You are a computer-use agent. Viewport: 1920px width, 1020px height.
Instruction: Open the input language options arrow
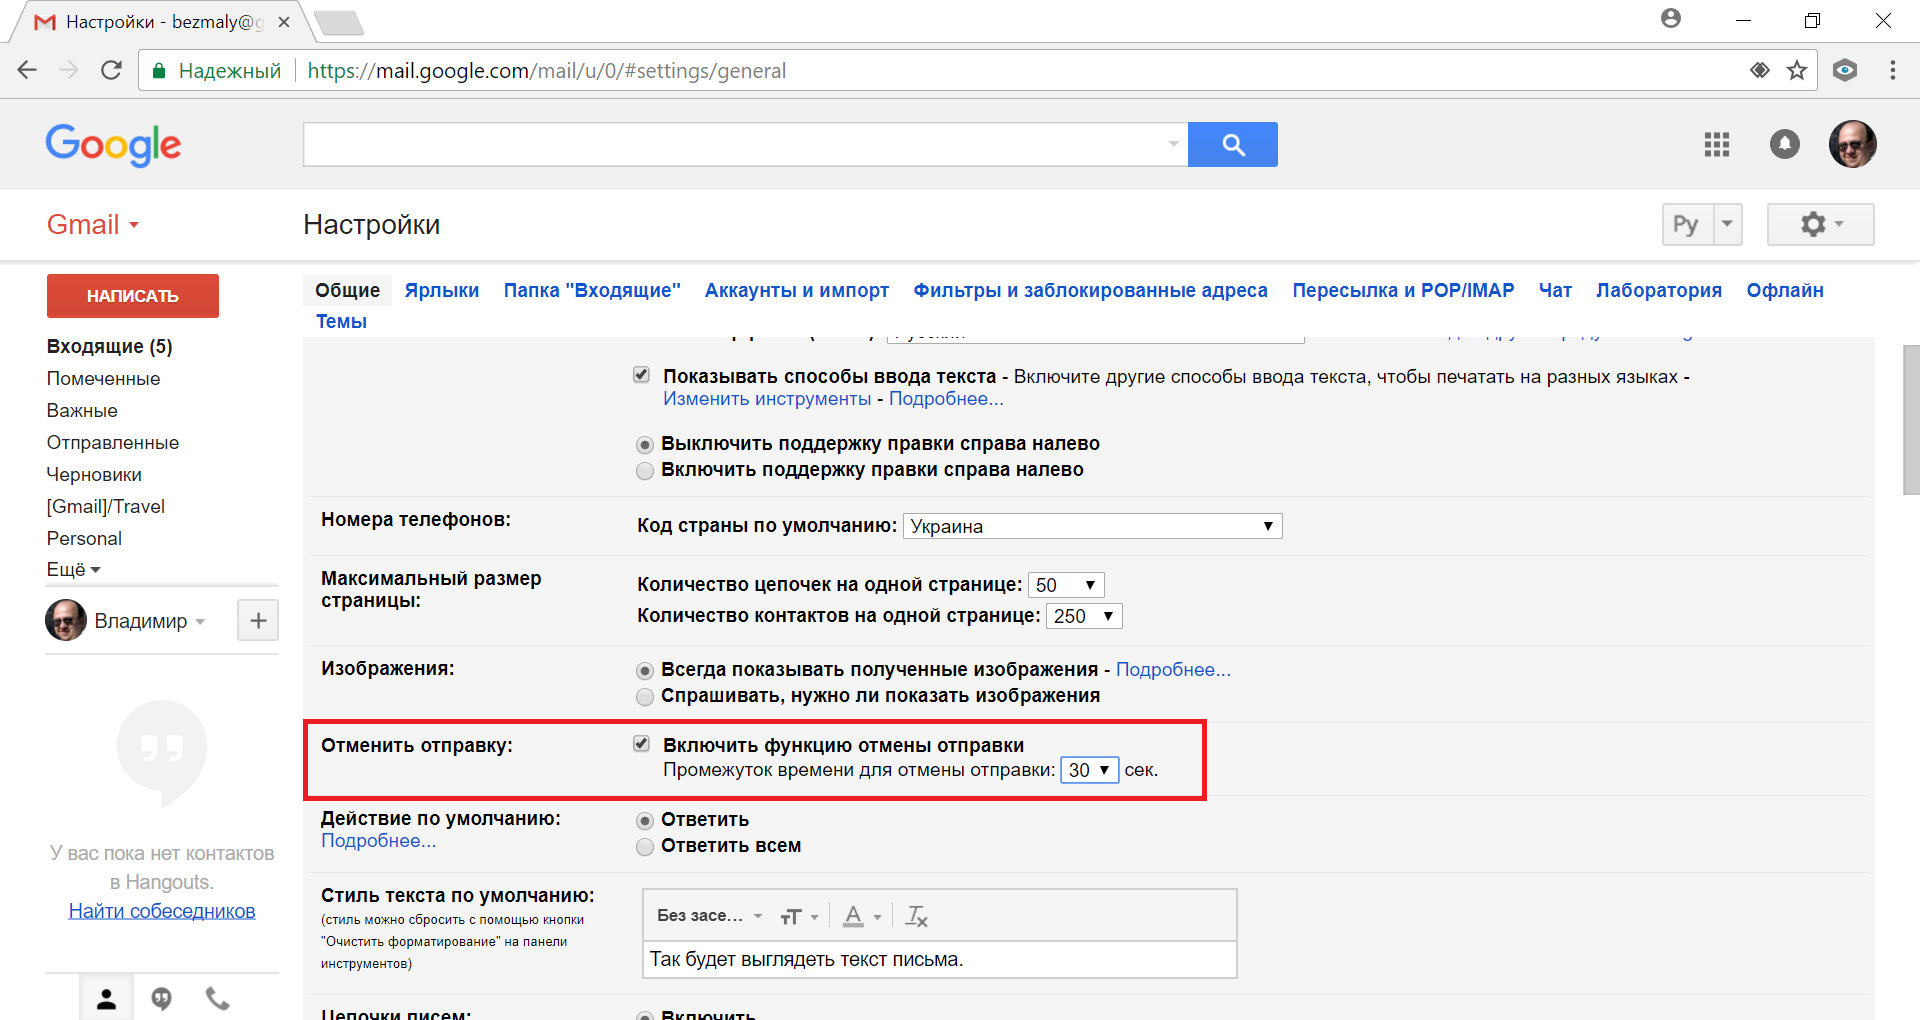[1728, 224]
